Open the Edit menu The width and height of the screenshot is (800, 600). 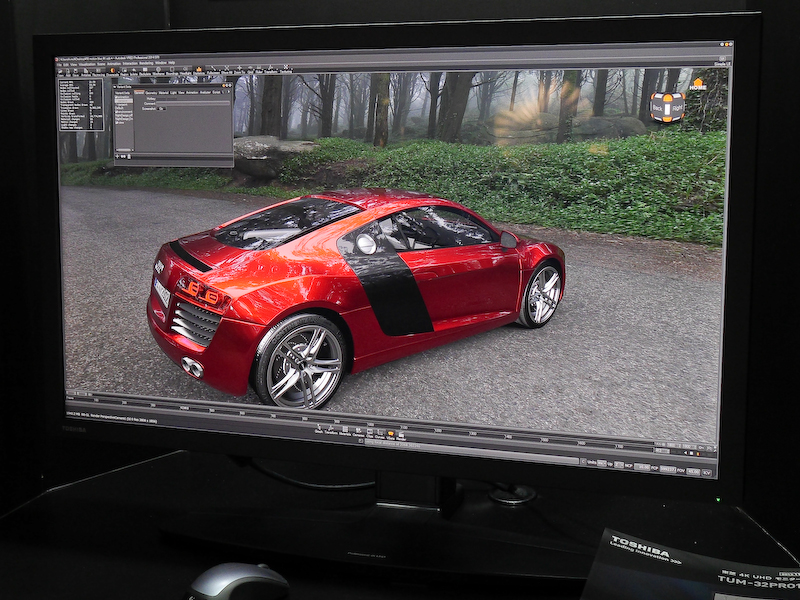pyautogui.click(x=66, y=63)
